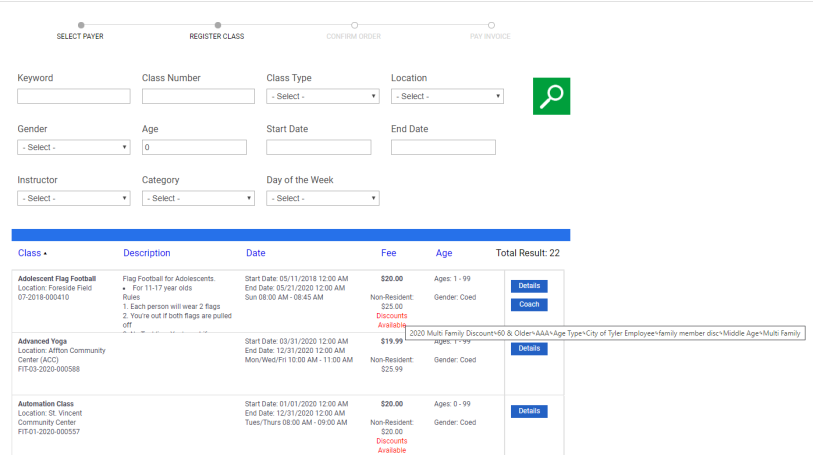Click the Age input field
The image size is (813, 455).
pos(194,147)
